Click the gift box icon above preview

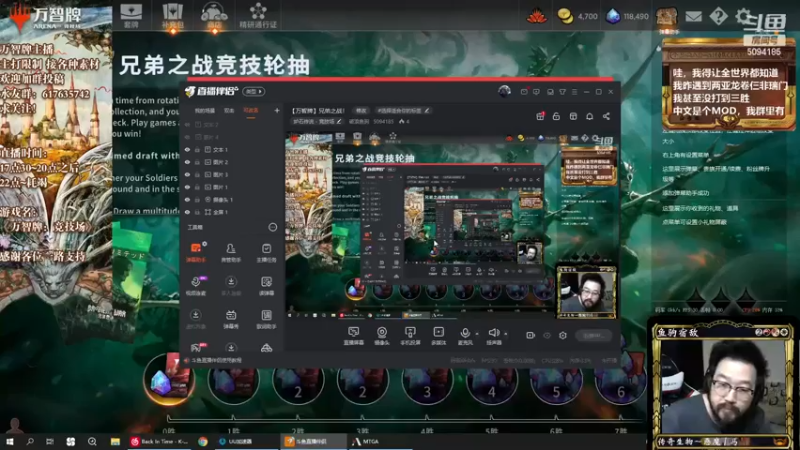click(x=540, y=116)
